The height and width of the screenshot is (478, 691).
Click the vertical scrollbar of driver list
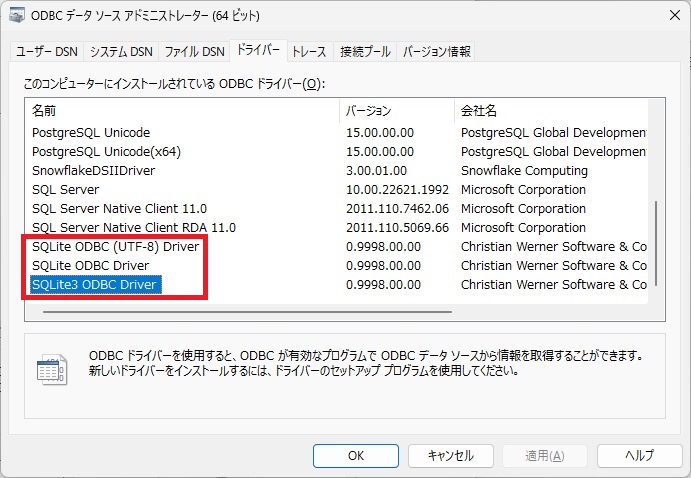click(x=656, y=243)
